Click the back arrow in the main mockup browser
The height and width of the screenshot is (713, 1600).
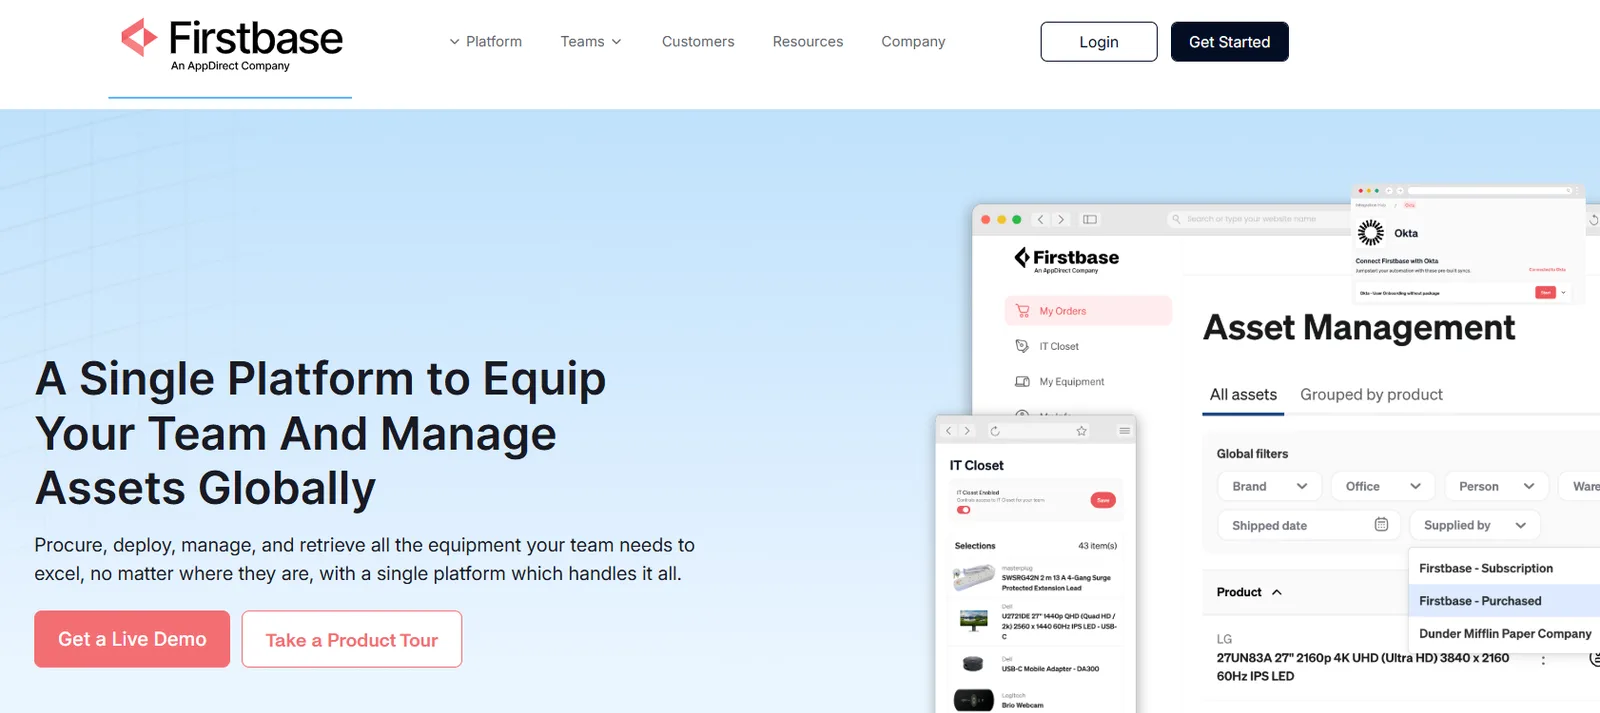(1041, 219)
